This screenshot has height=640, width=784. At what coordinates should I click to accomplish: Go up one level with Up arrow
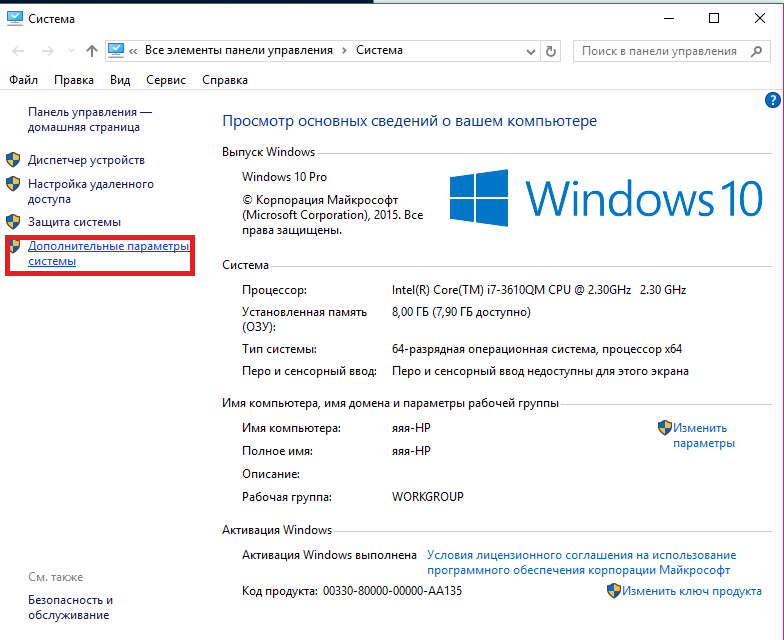coord(92,51)
